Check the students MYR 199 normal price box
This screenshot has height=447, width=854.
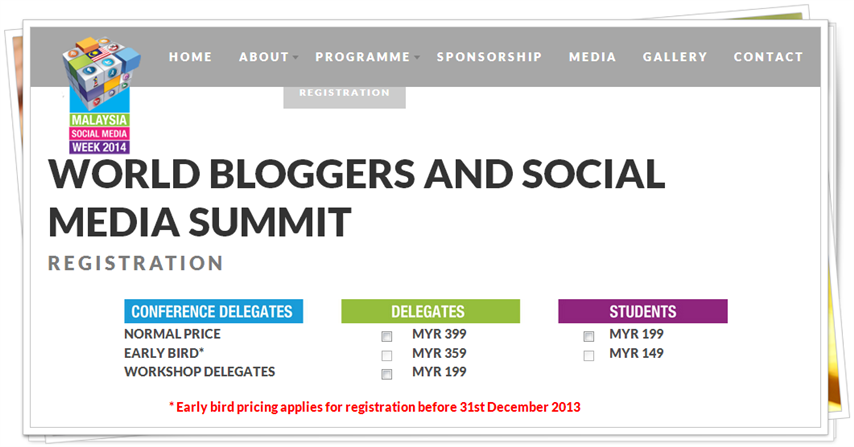coord(589,336)
